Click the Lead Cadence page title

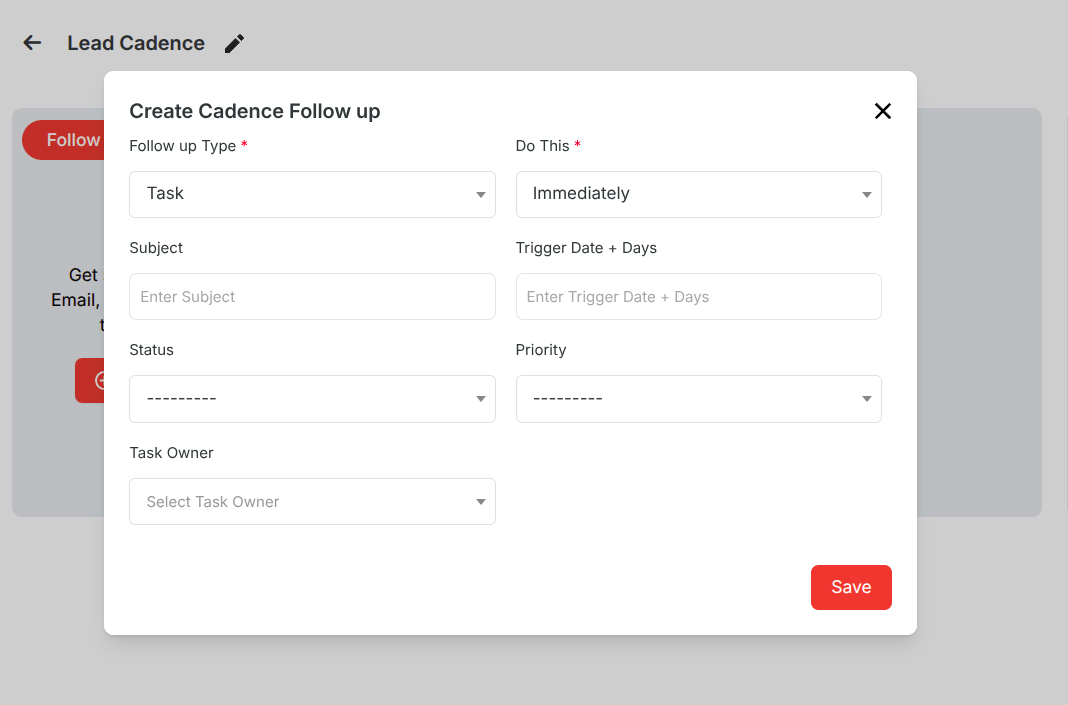coord(136,43)
